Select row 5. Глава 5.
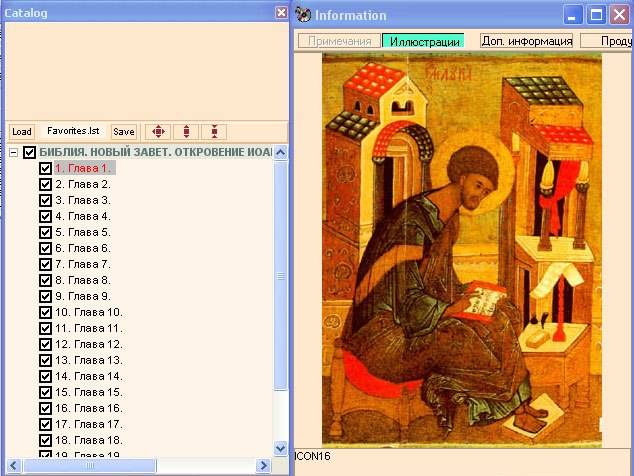This screenshot has height=476, width=634. point(83,232)
